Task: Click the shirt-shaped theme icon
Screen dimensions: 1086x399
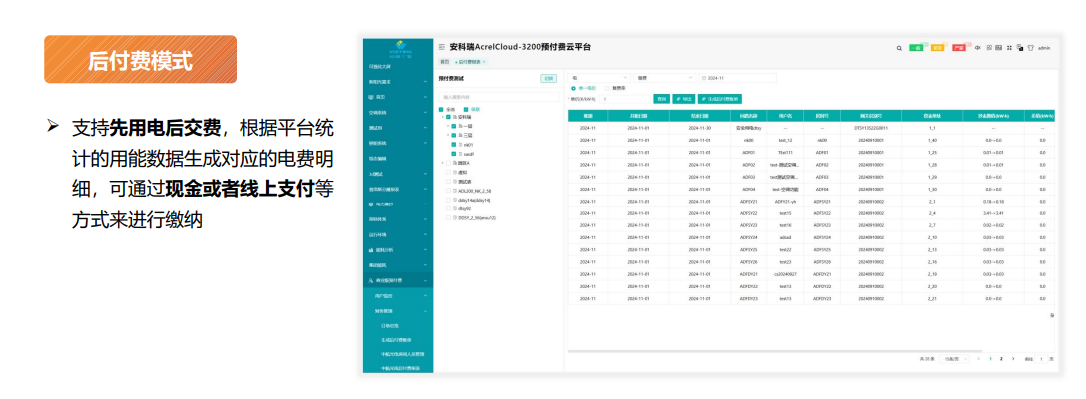Action: click(1030, 48)
